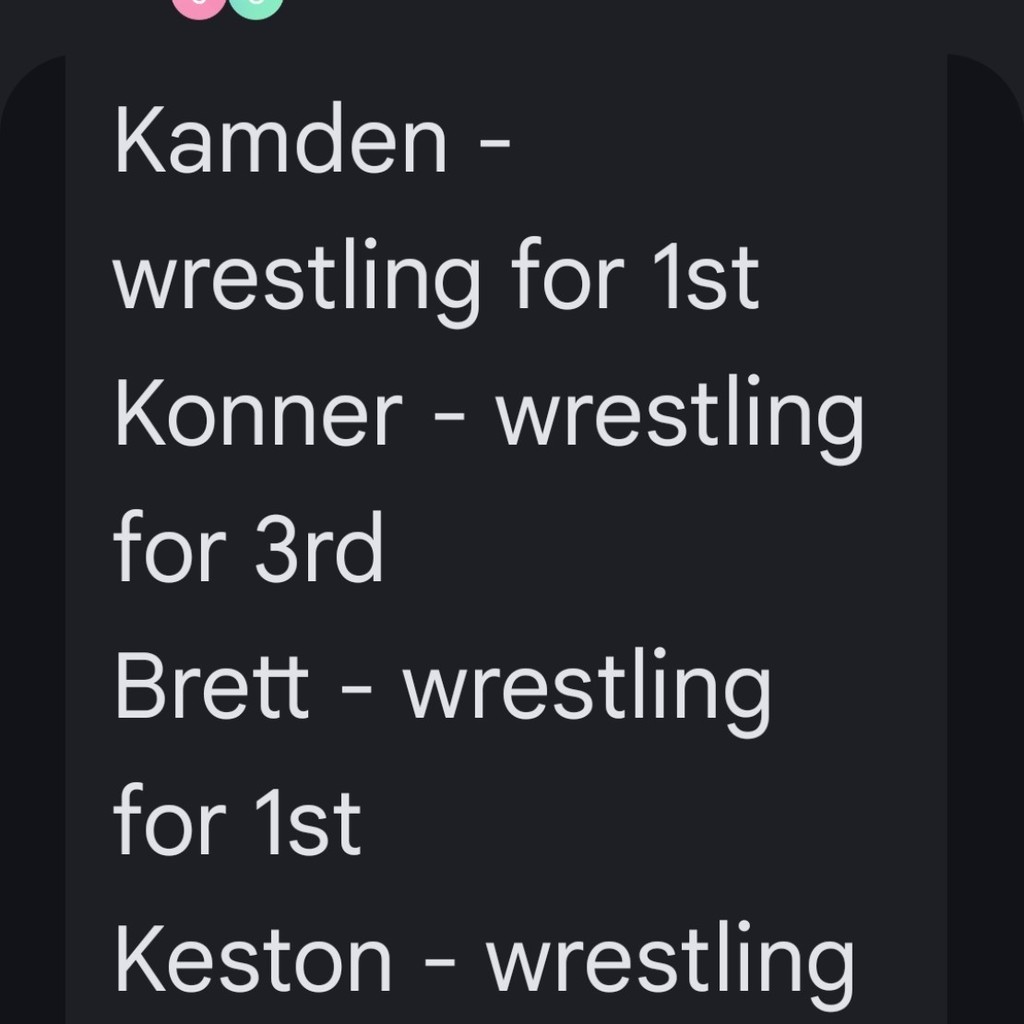Tap the pink avatar circle
1024x1024 pixels.
point(199,6)
